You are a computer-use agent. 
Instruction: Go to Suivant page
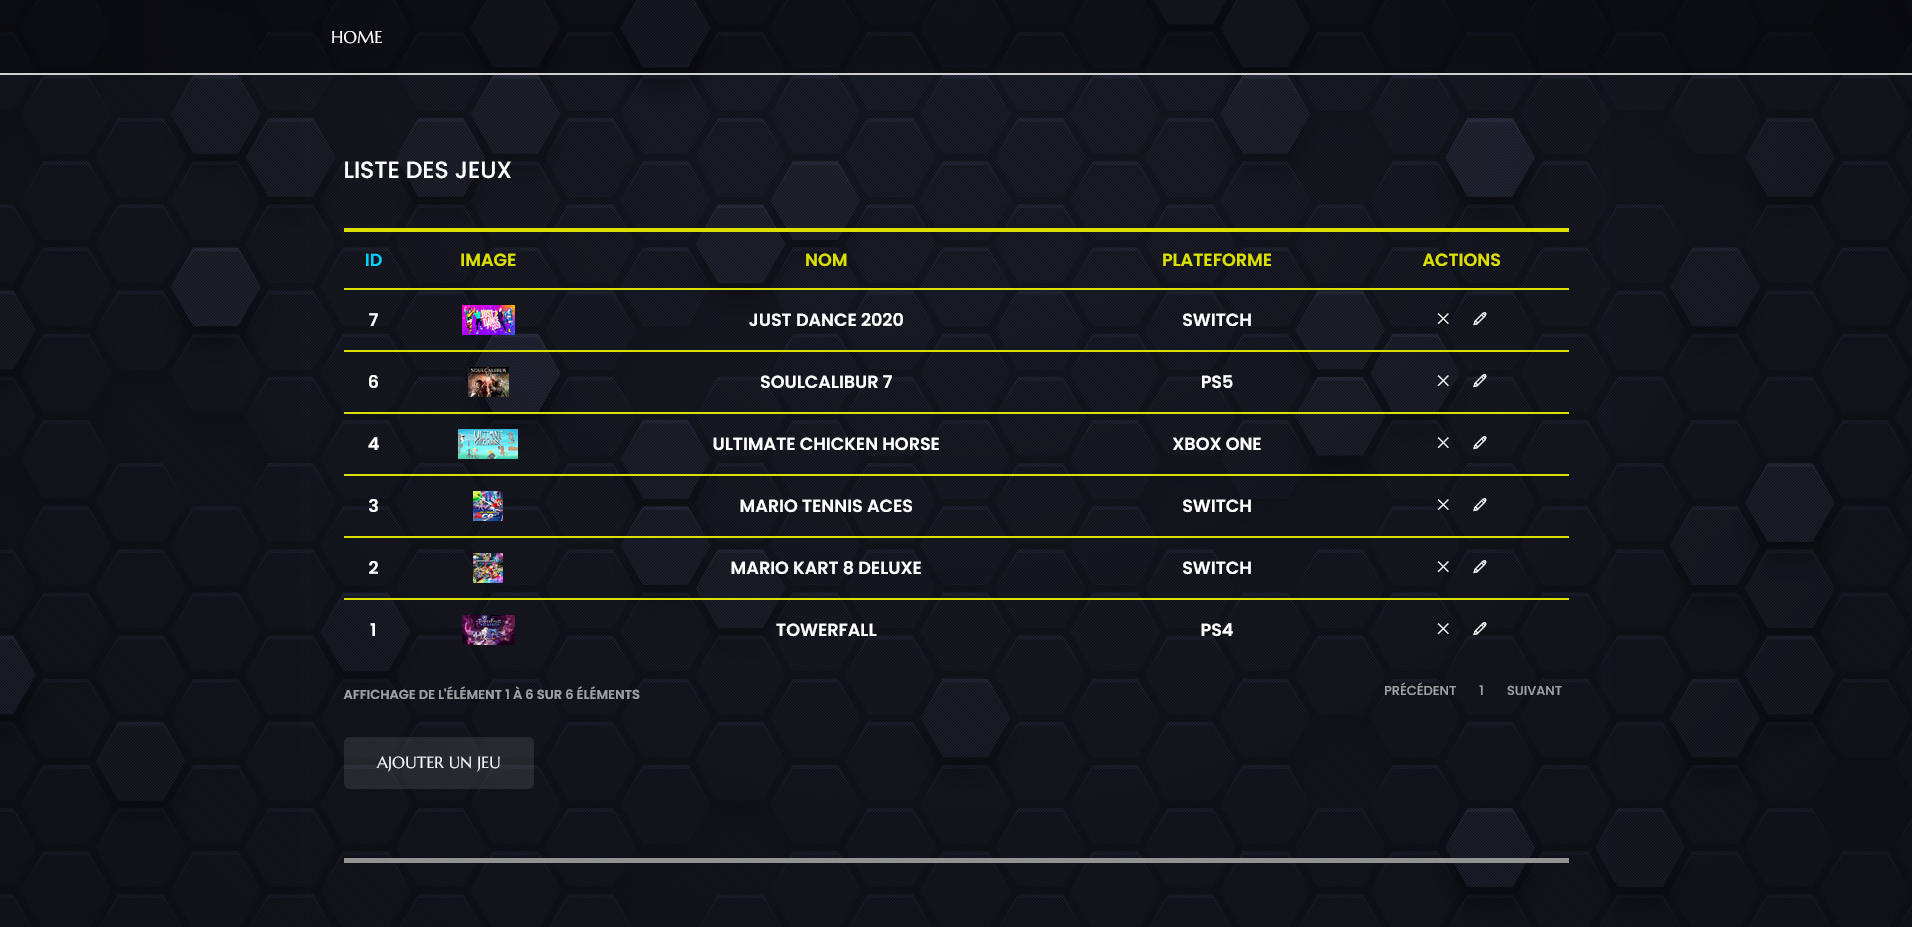pos(1533,691)
